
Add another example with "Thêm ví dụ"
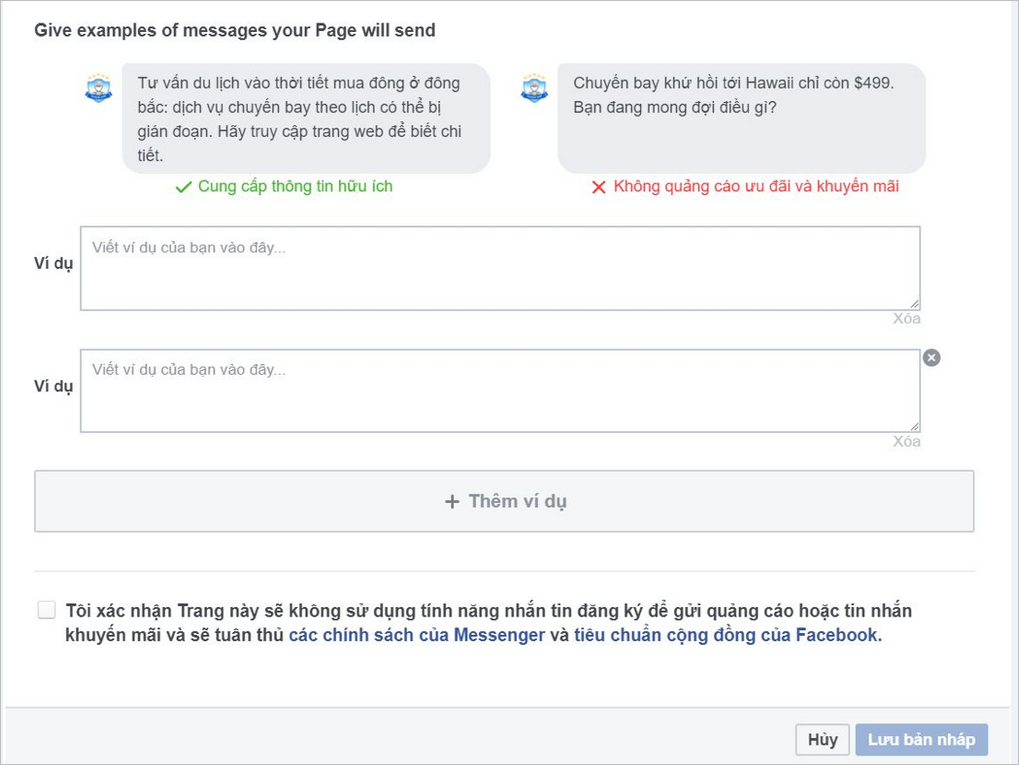click(504, 501)
